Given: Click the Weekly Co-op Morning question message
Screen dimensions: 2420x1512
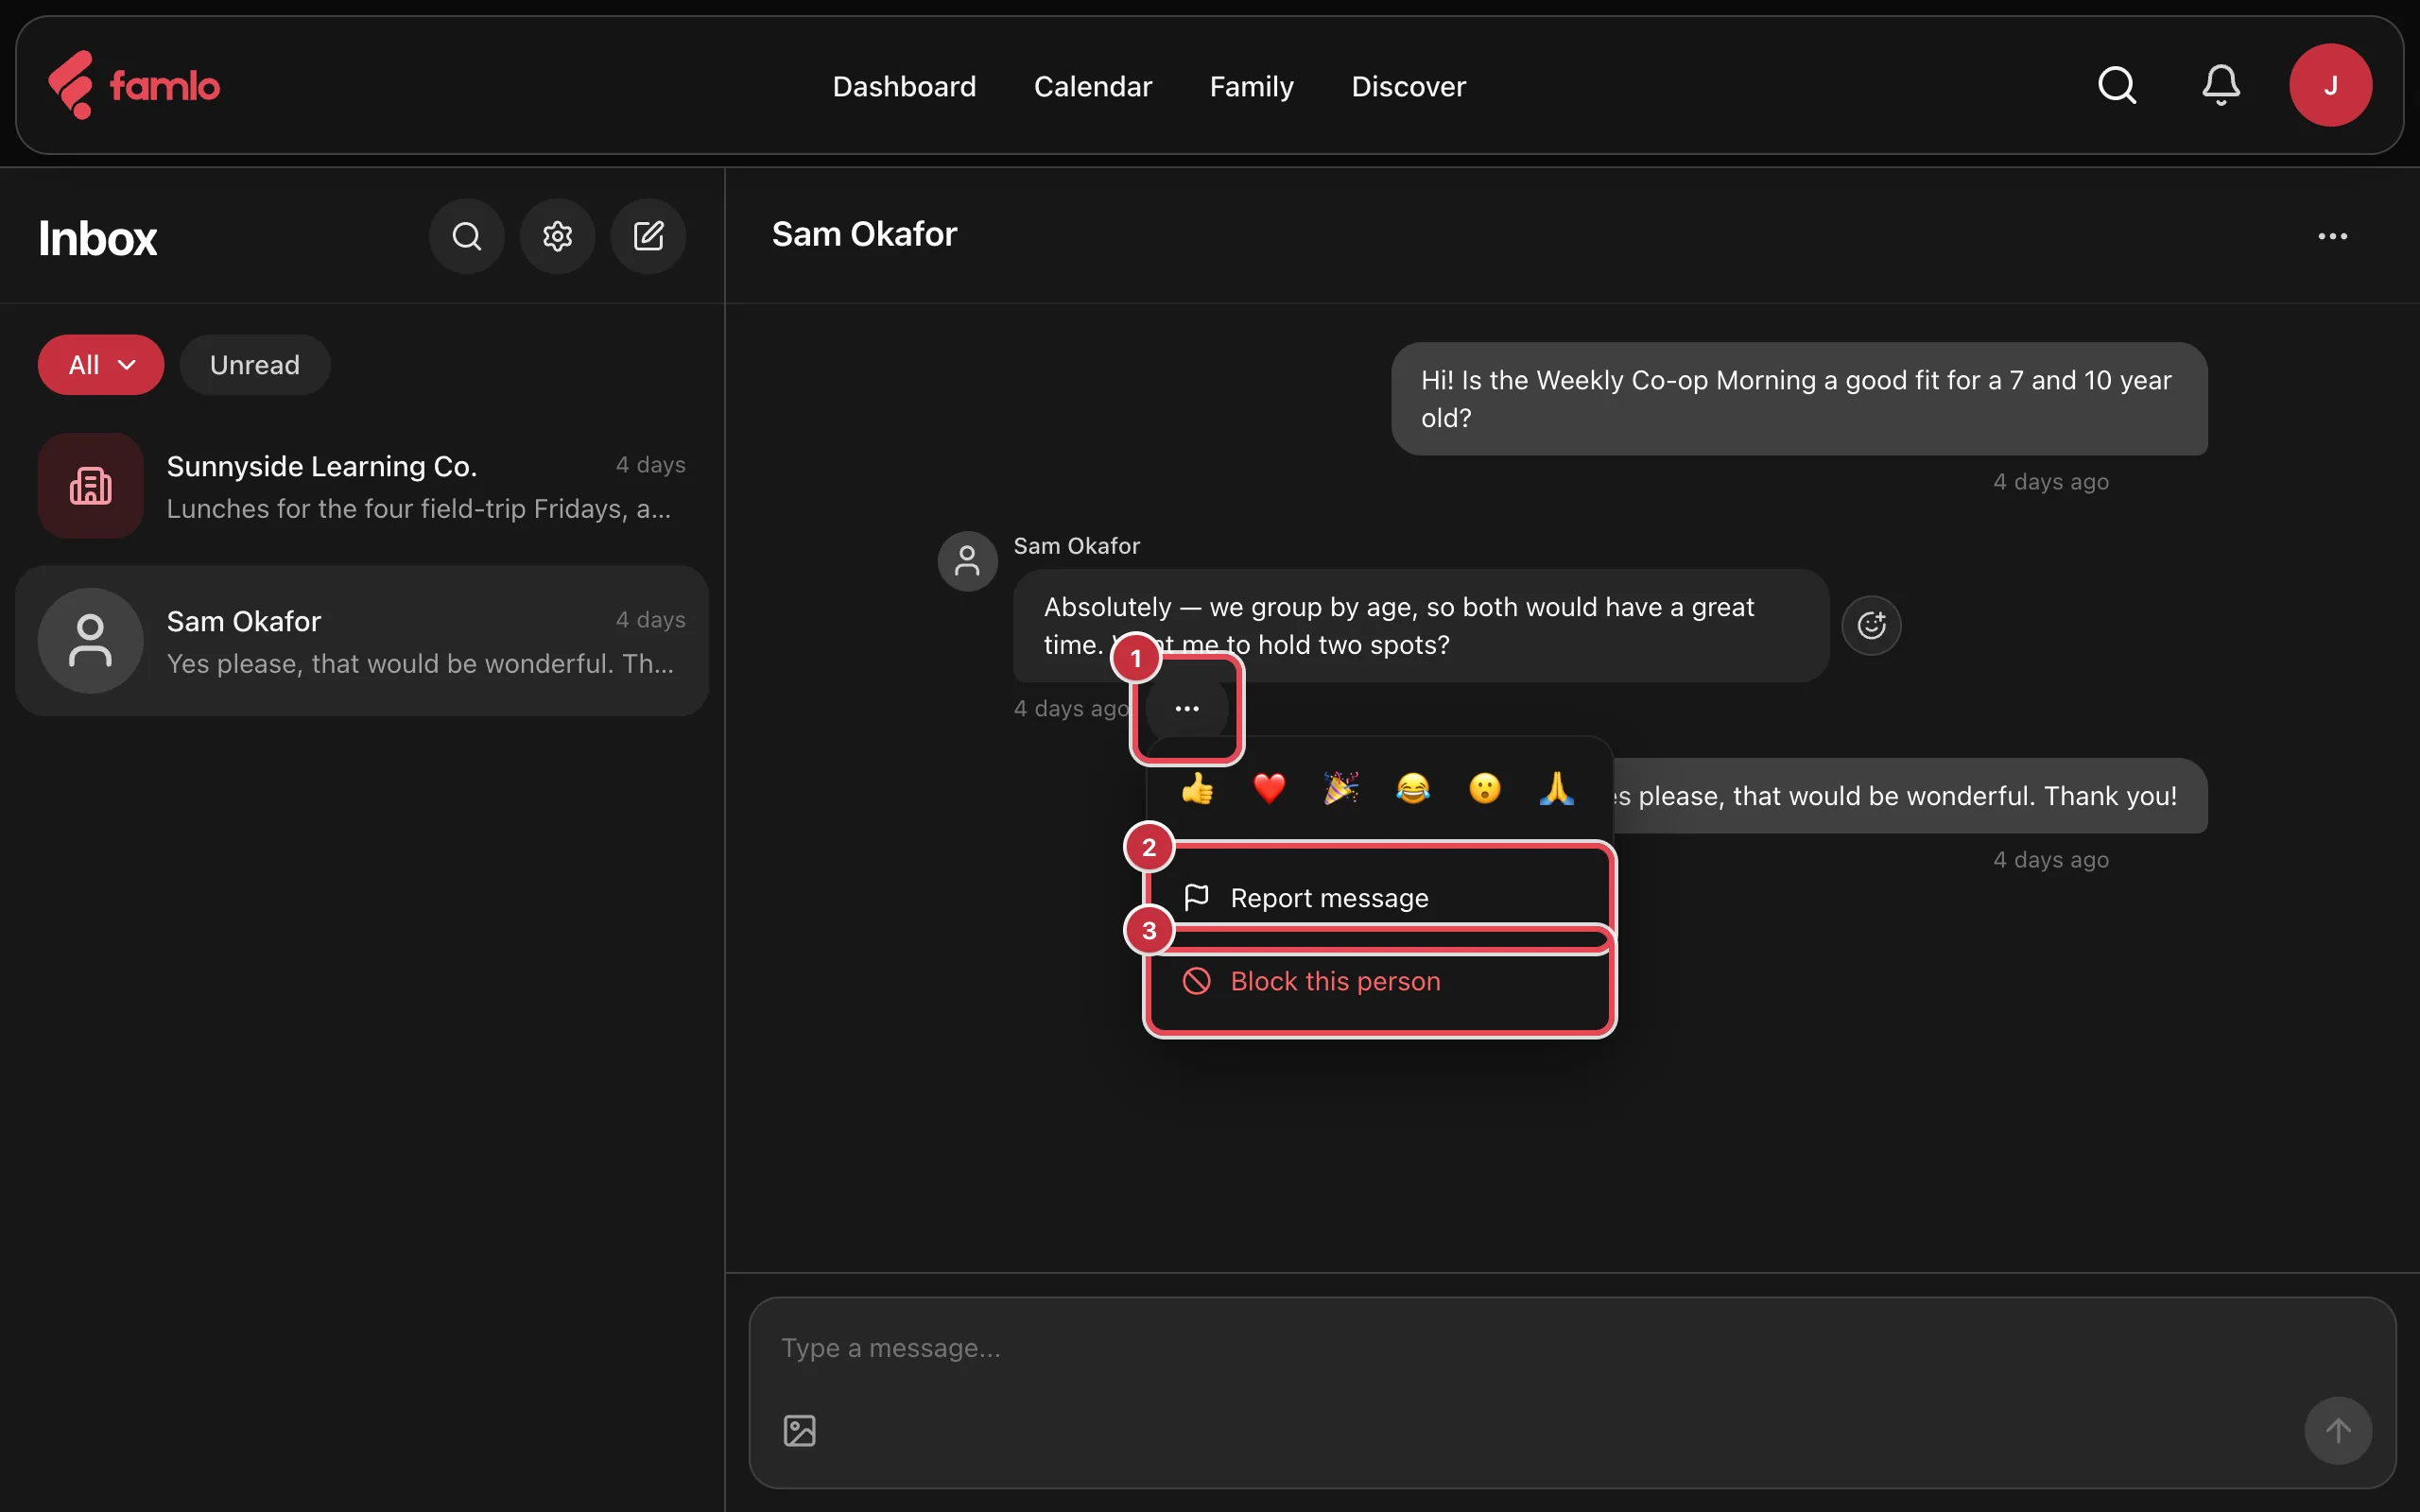Looking at the screenshot, I should (1799, 399).
